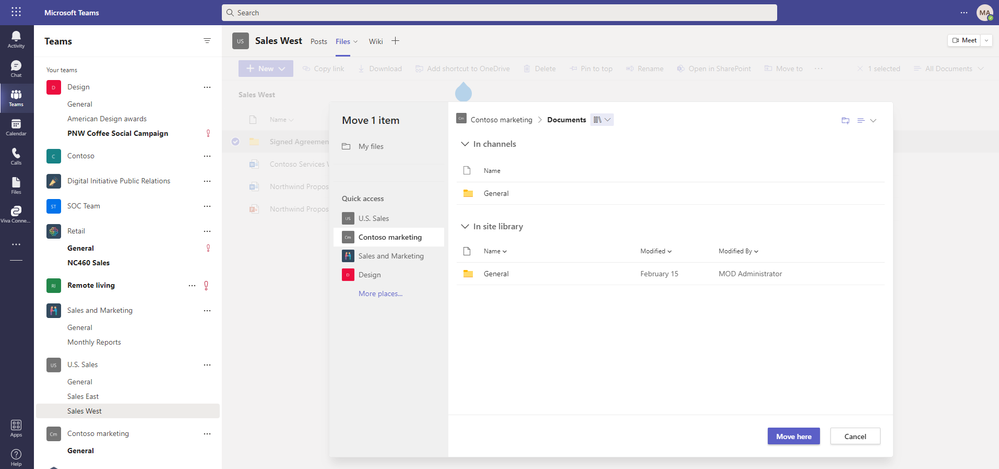Open the Sales East channel
The image size is (999, 469).
click(83, 397)
